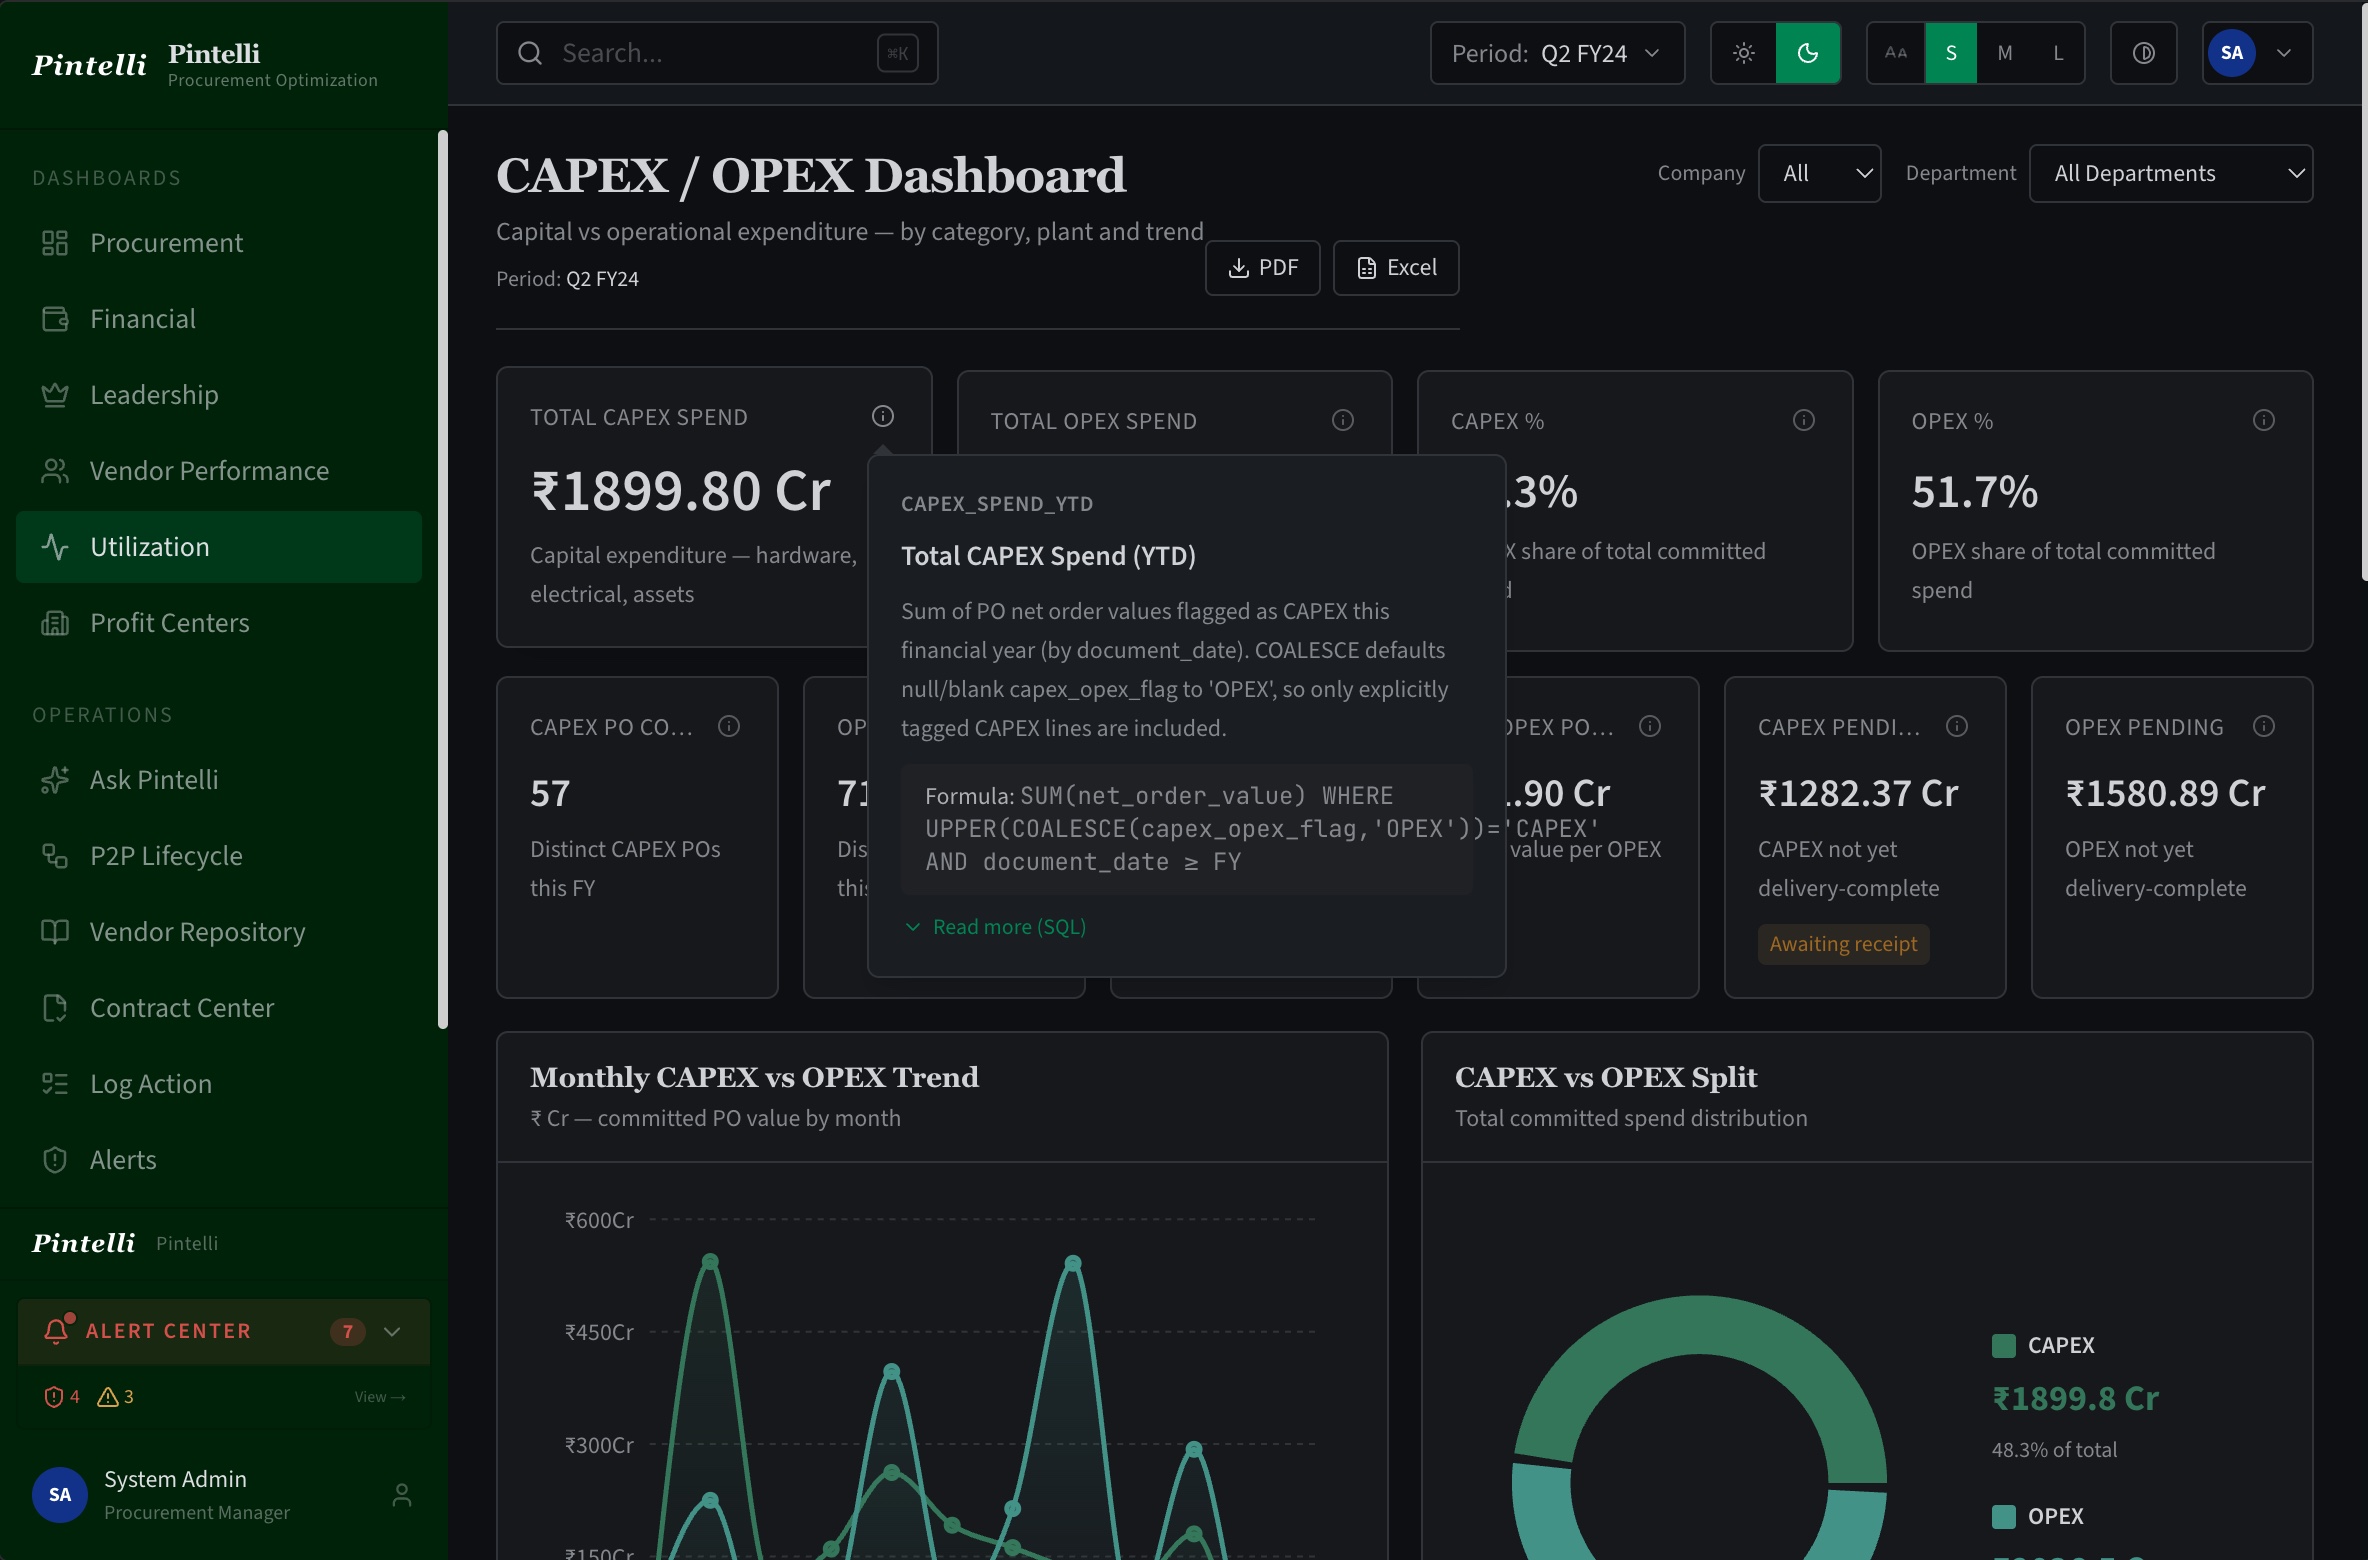Click the search magnifier icon
2368x1560 pixels.
pyautogui.click(x=530, y=53)
